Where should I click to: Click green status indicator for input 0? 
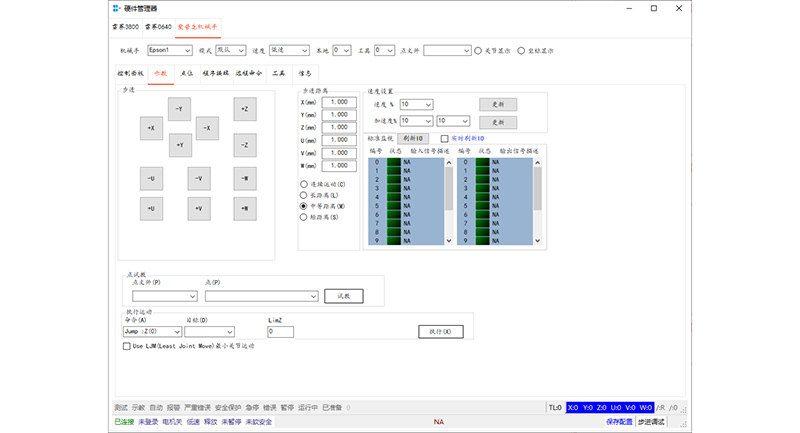393,162
